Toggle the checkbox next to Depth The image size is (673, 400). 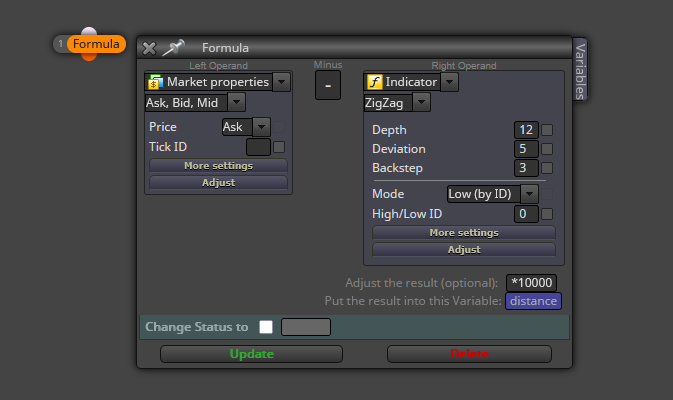click(x=547, y=130)
